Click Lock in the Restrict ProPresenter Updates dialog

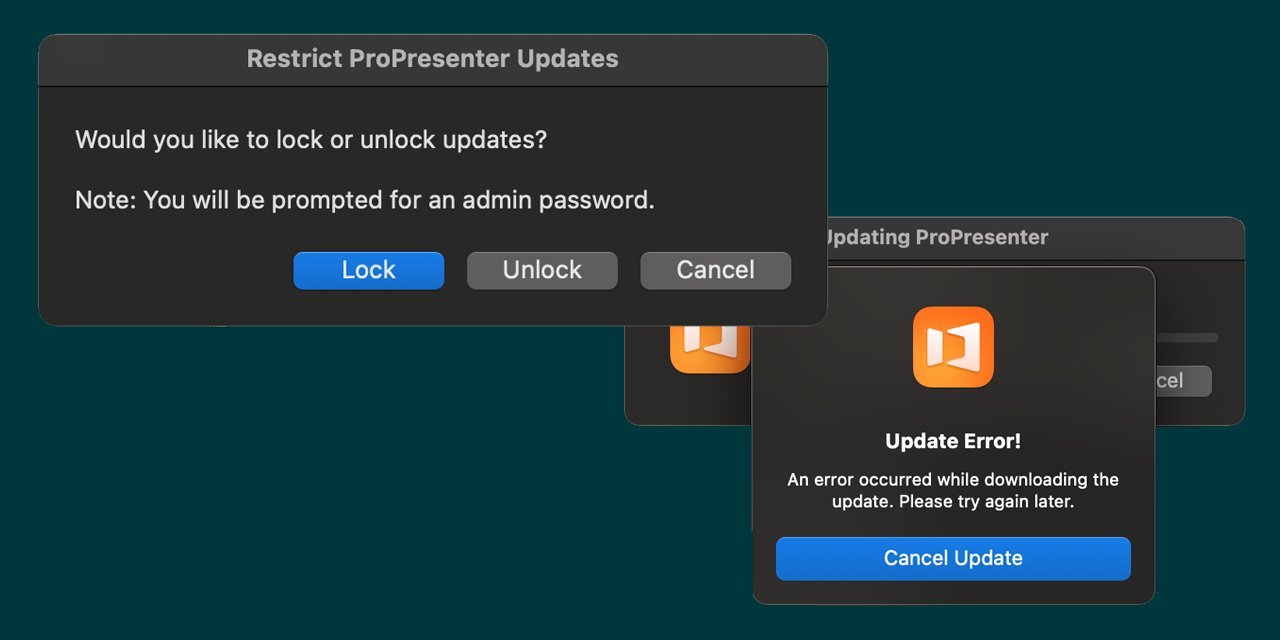click(368, 270)
